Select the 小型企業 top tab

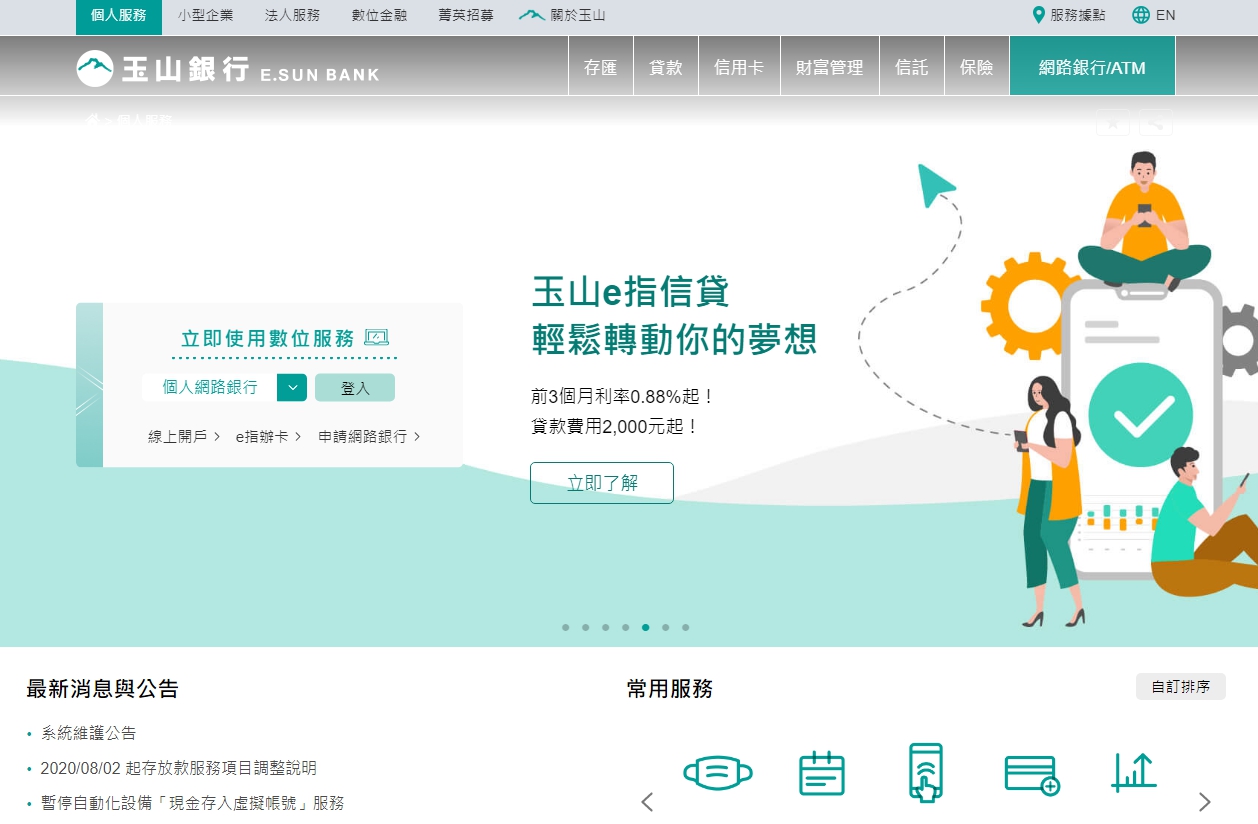205,16
